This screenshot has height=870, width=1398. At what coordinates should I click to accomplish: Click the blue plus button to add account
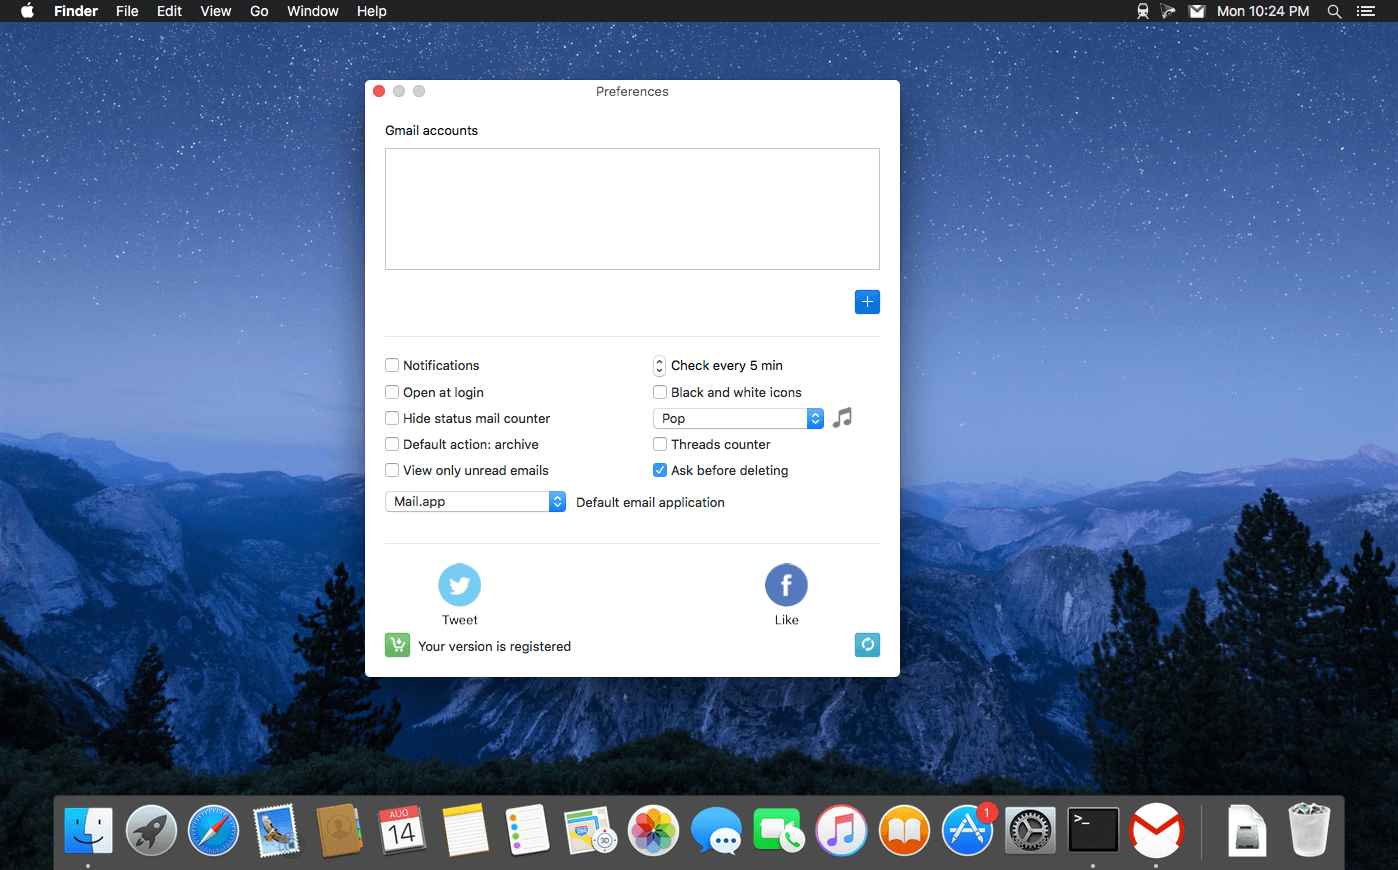867,302
